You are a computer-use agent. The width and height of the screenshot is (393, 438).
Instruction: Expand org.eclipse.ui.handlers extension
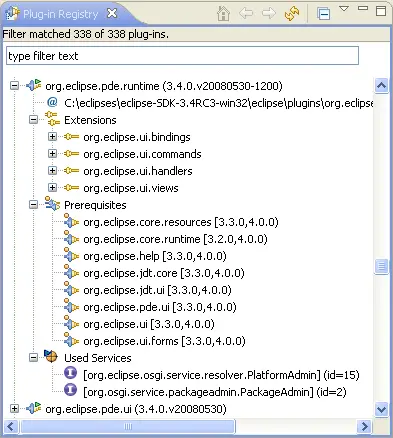[x=52, y=171]
